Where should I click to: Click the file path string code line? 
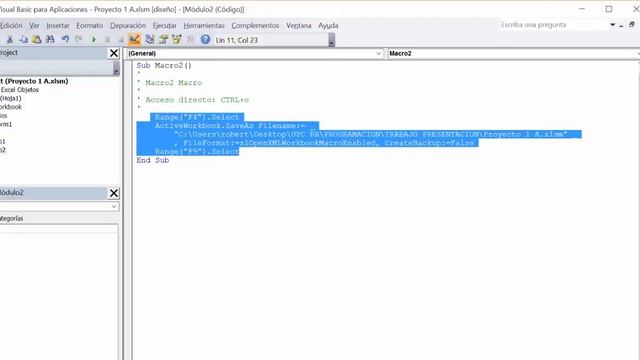(370, 134)
